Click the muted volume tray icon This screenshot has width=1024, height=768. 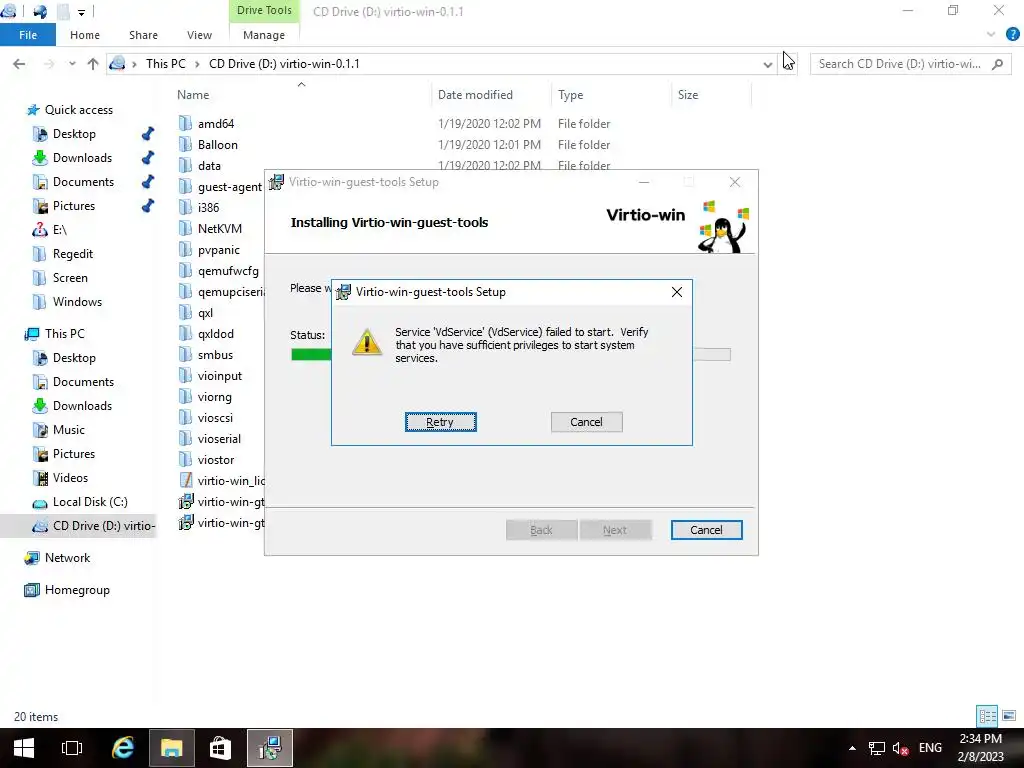(x=901, y=748)
